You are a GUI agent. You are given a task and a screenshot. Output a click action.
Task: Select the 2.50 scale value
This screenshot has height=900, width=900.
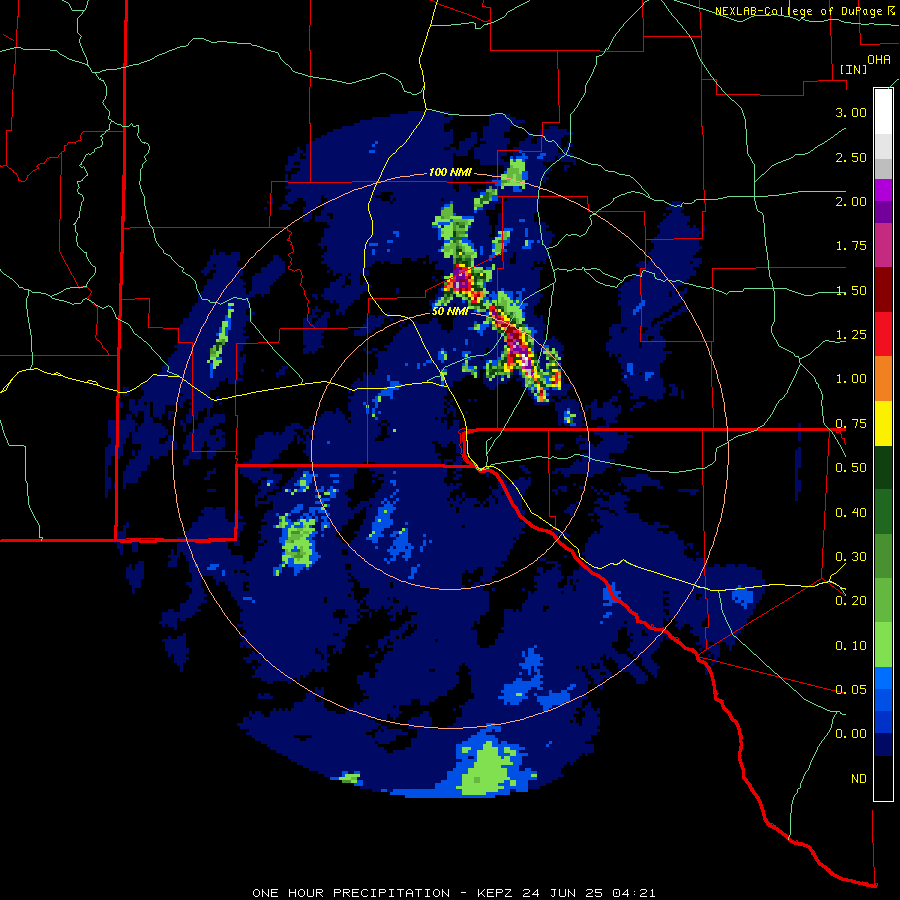[851, 157]
